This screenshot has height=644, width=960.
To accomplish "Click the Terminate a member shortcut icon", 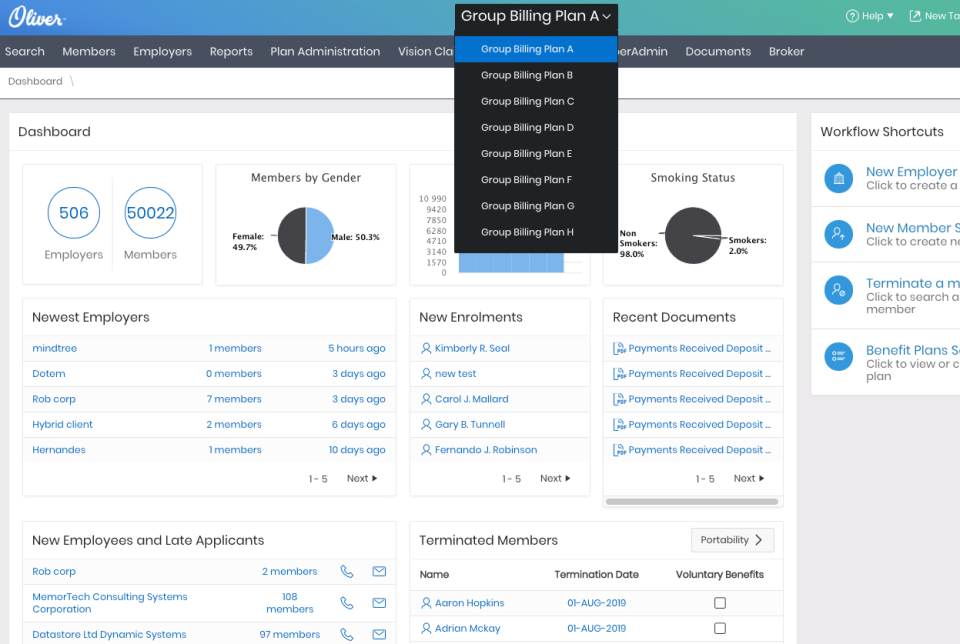I will tap(838, 290).
